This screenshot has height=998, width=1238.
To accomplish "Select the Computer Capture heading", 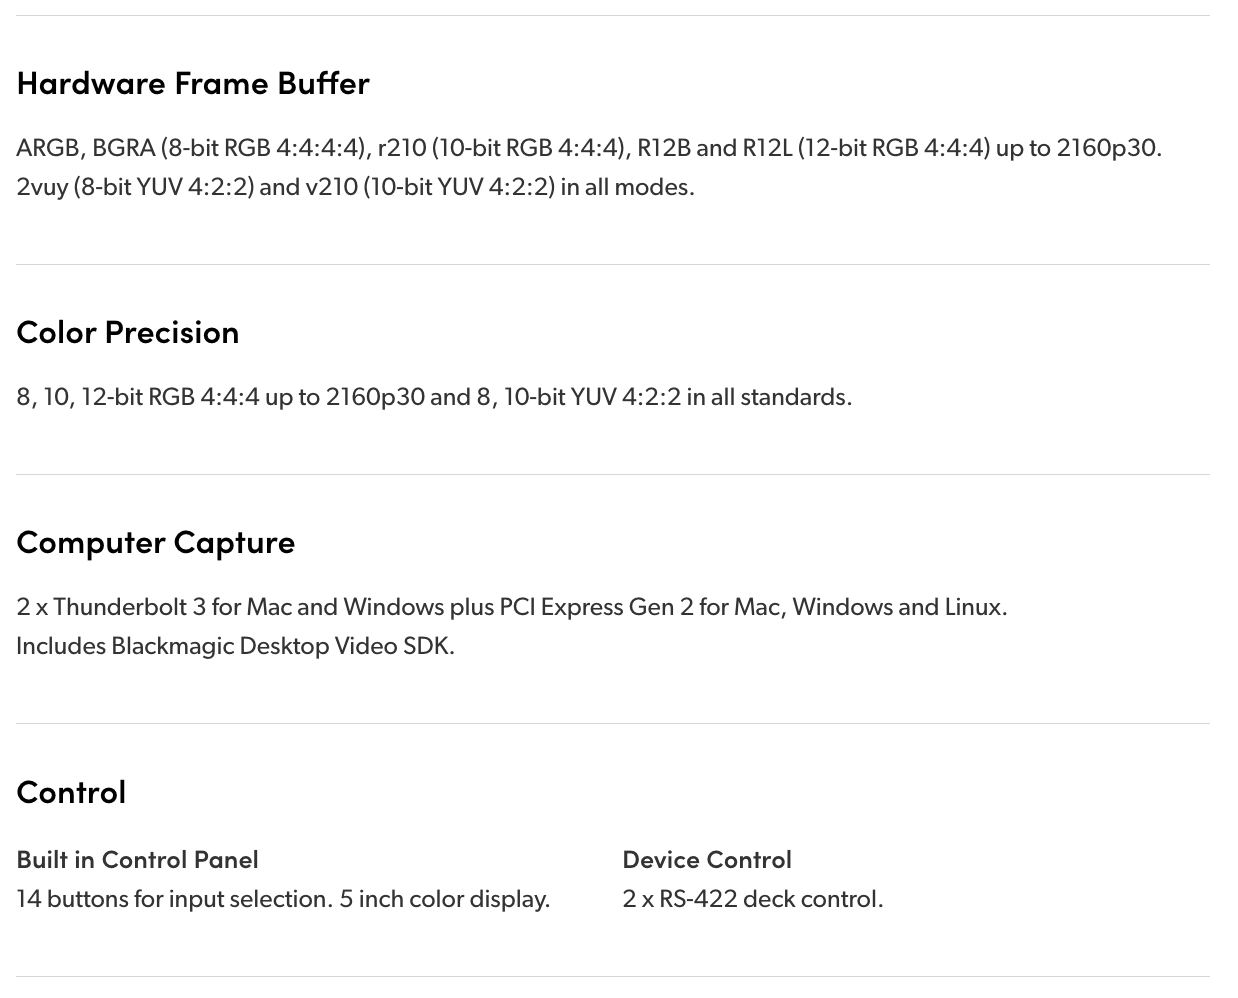I will pyautogui.click(x=156, y=542).
